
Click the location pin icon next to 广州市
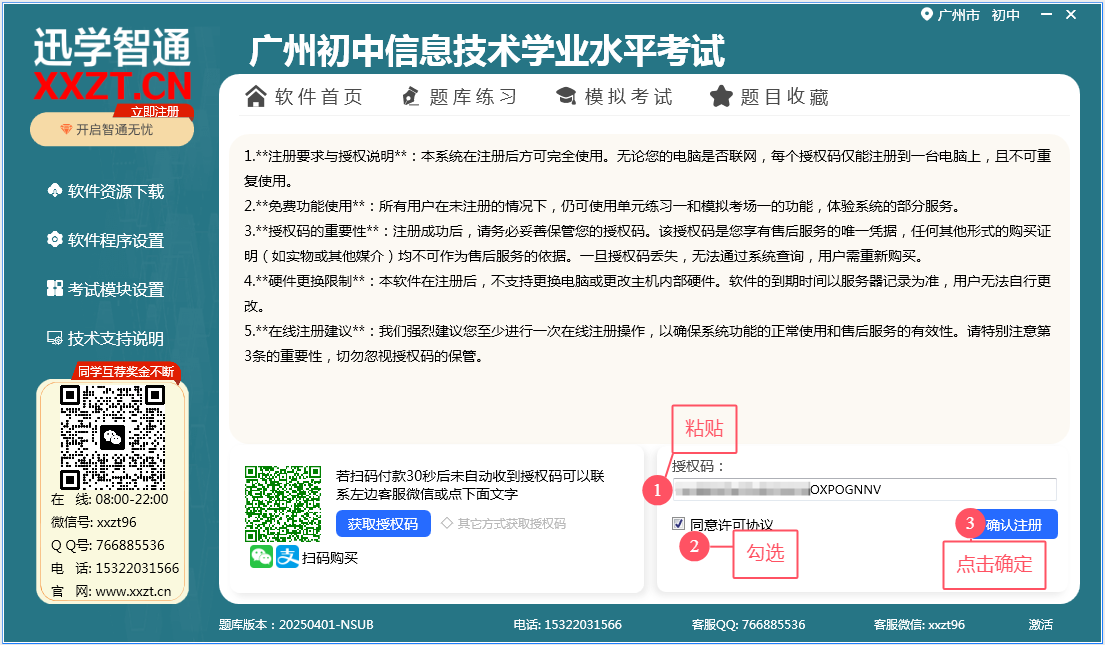tap(927, 15)
